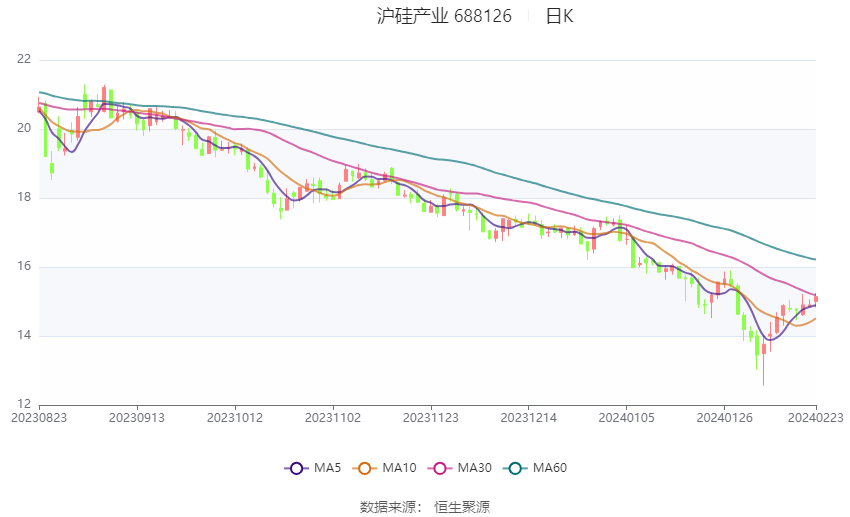Click the MA10 orange circle legend marker
The image size is (850, 517).
point(365,467)
